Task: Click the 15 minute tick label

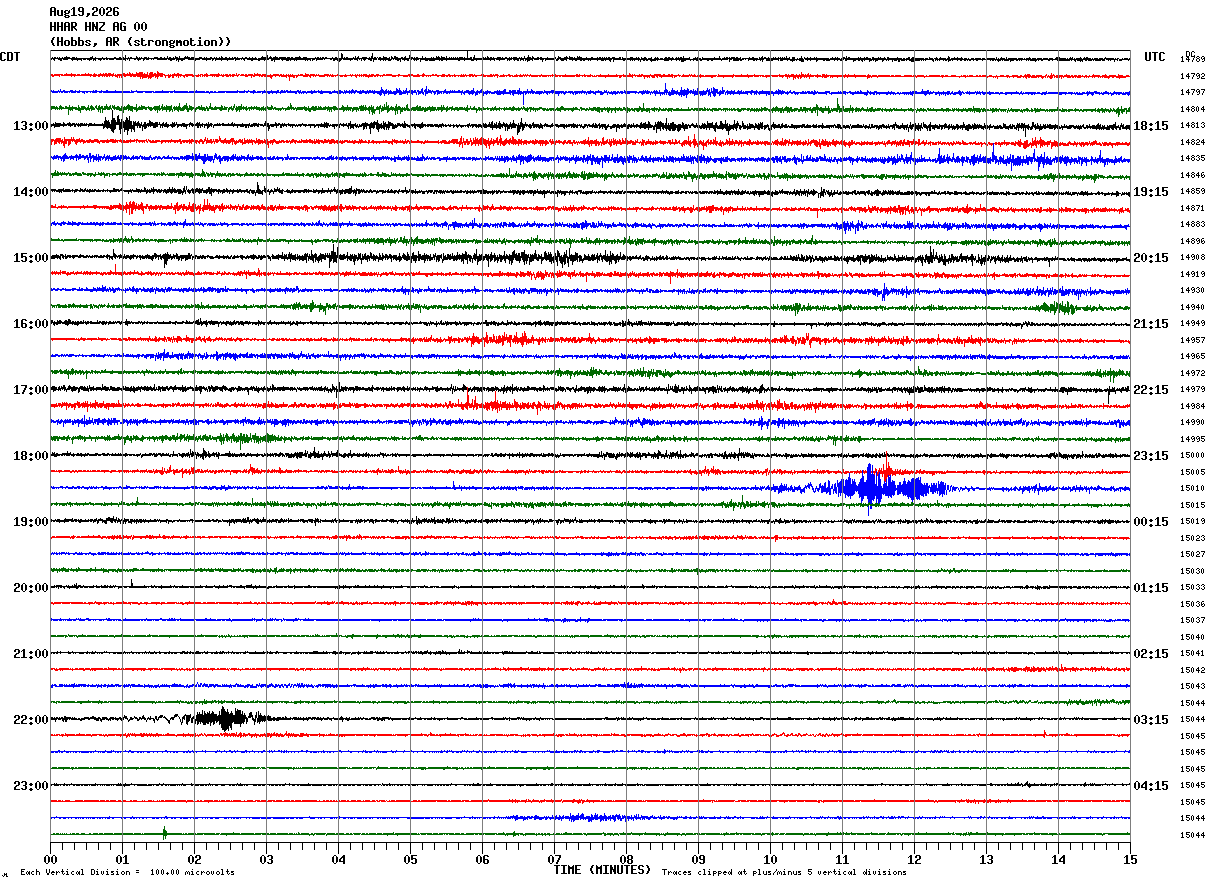Action: (1130, 859)
